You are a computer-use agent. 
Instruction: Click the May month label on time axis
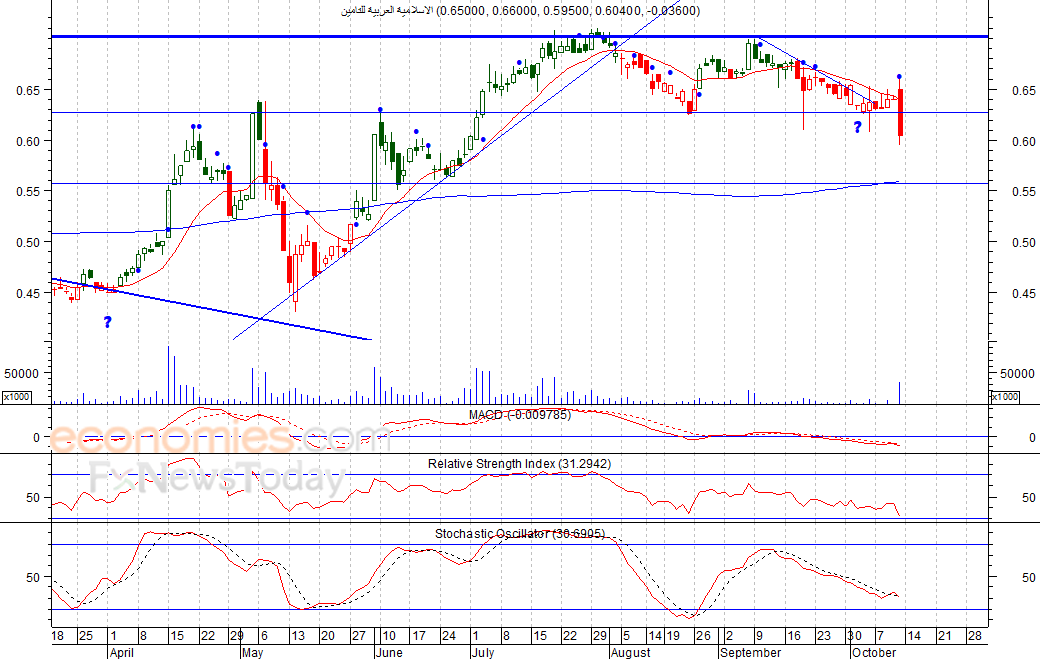coord(252,652)
